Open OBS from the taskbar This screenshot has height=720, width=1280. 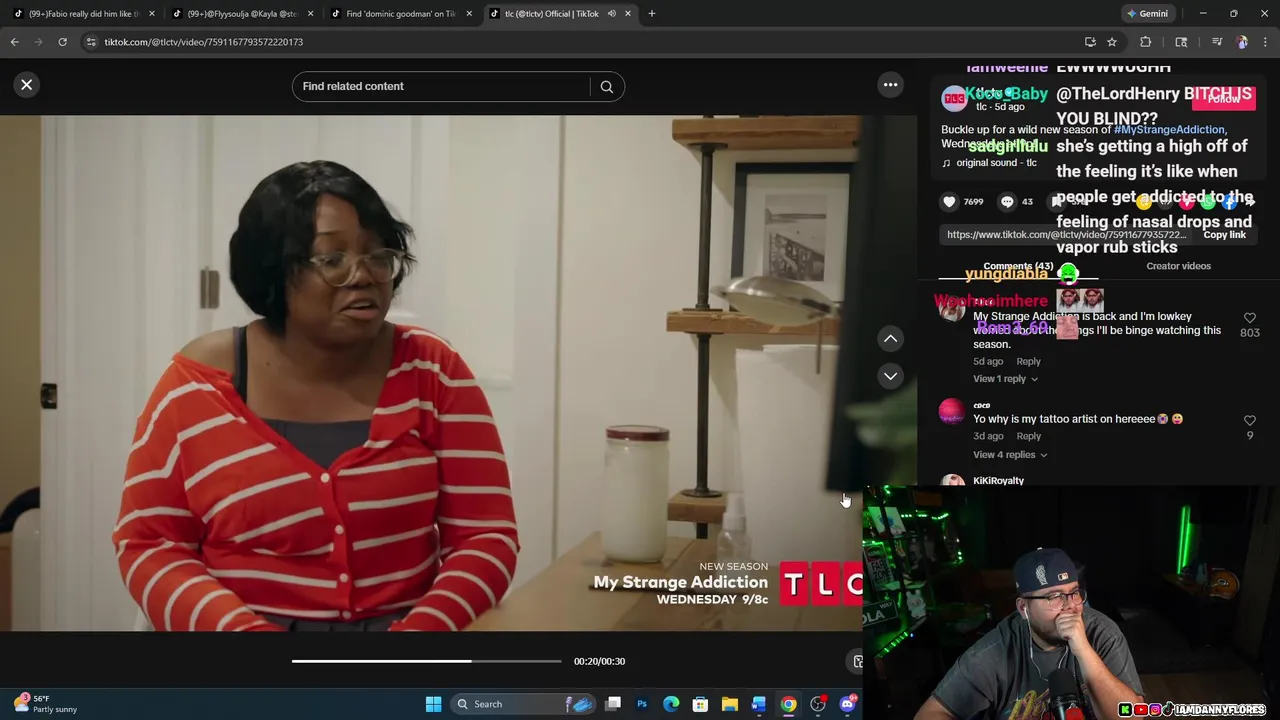tap(818, 704)
